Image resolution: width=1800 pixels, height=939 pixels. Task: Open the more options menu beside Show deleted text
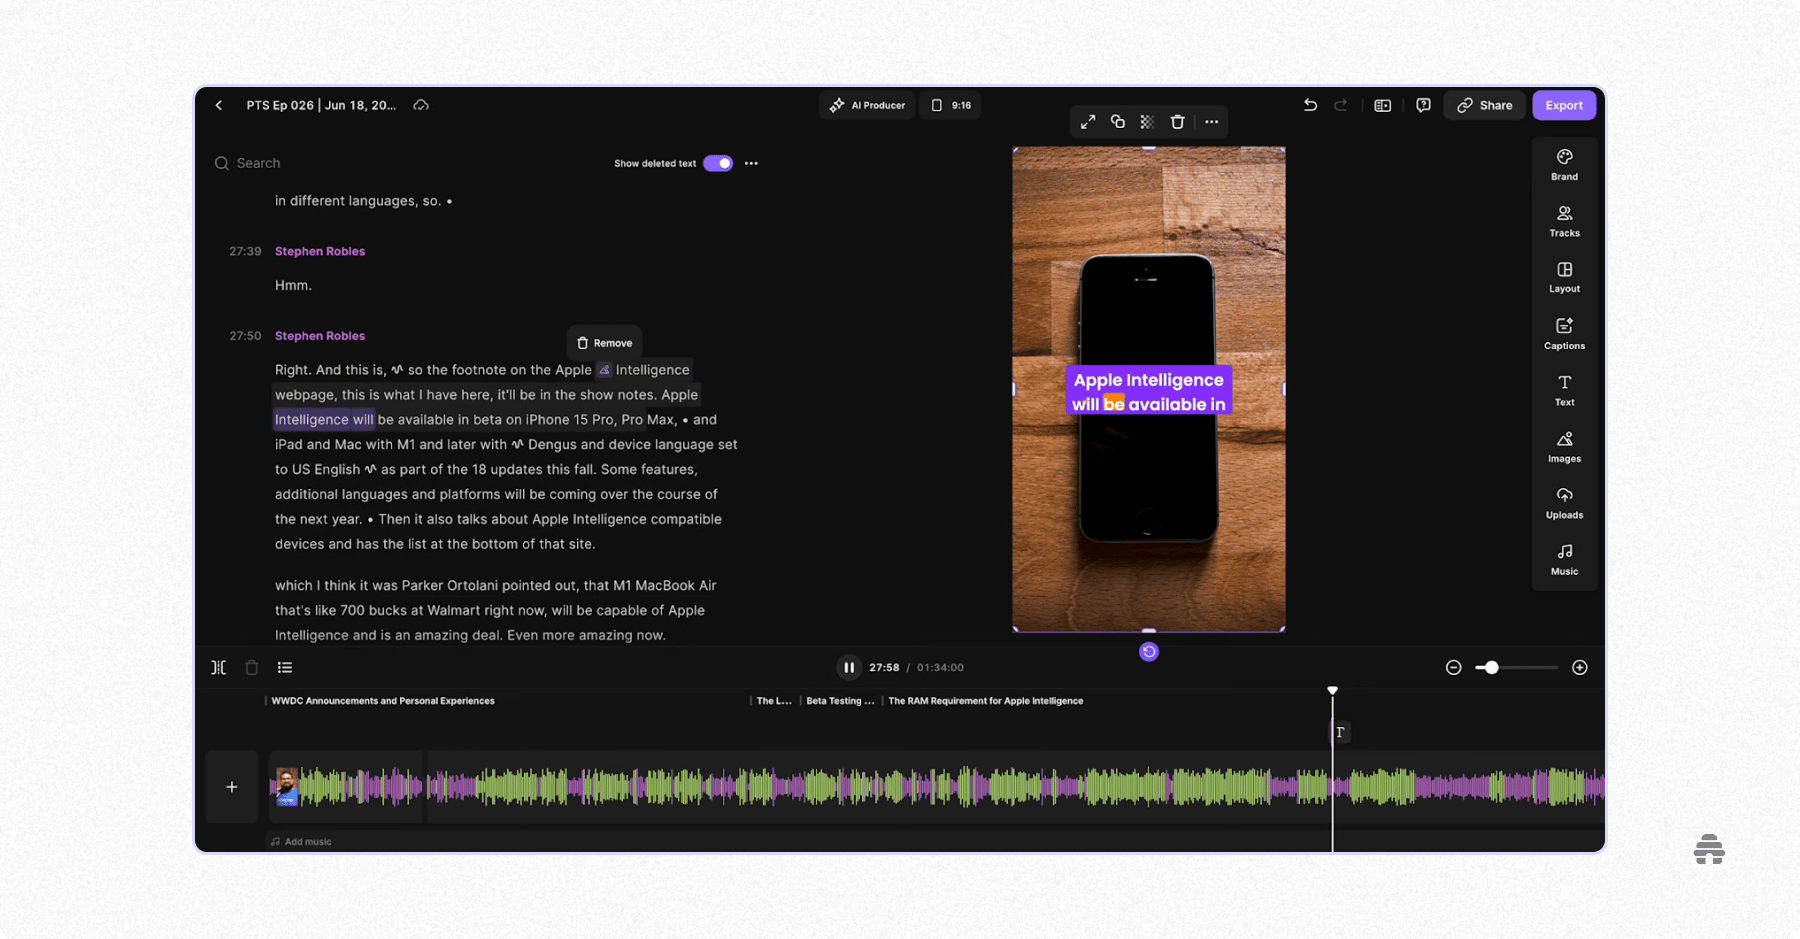(x=752, y=163)
